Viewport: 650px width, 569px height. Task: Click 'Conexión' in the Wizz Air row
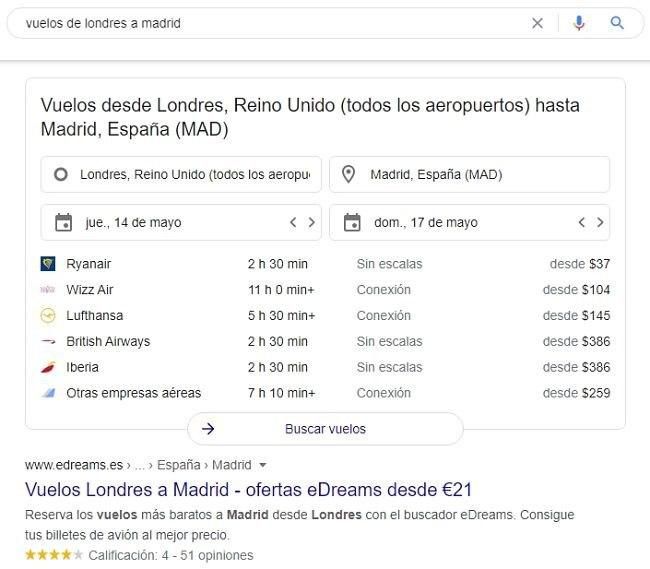383,290
